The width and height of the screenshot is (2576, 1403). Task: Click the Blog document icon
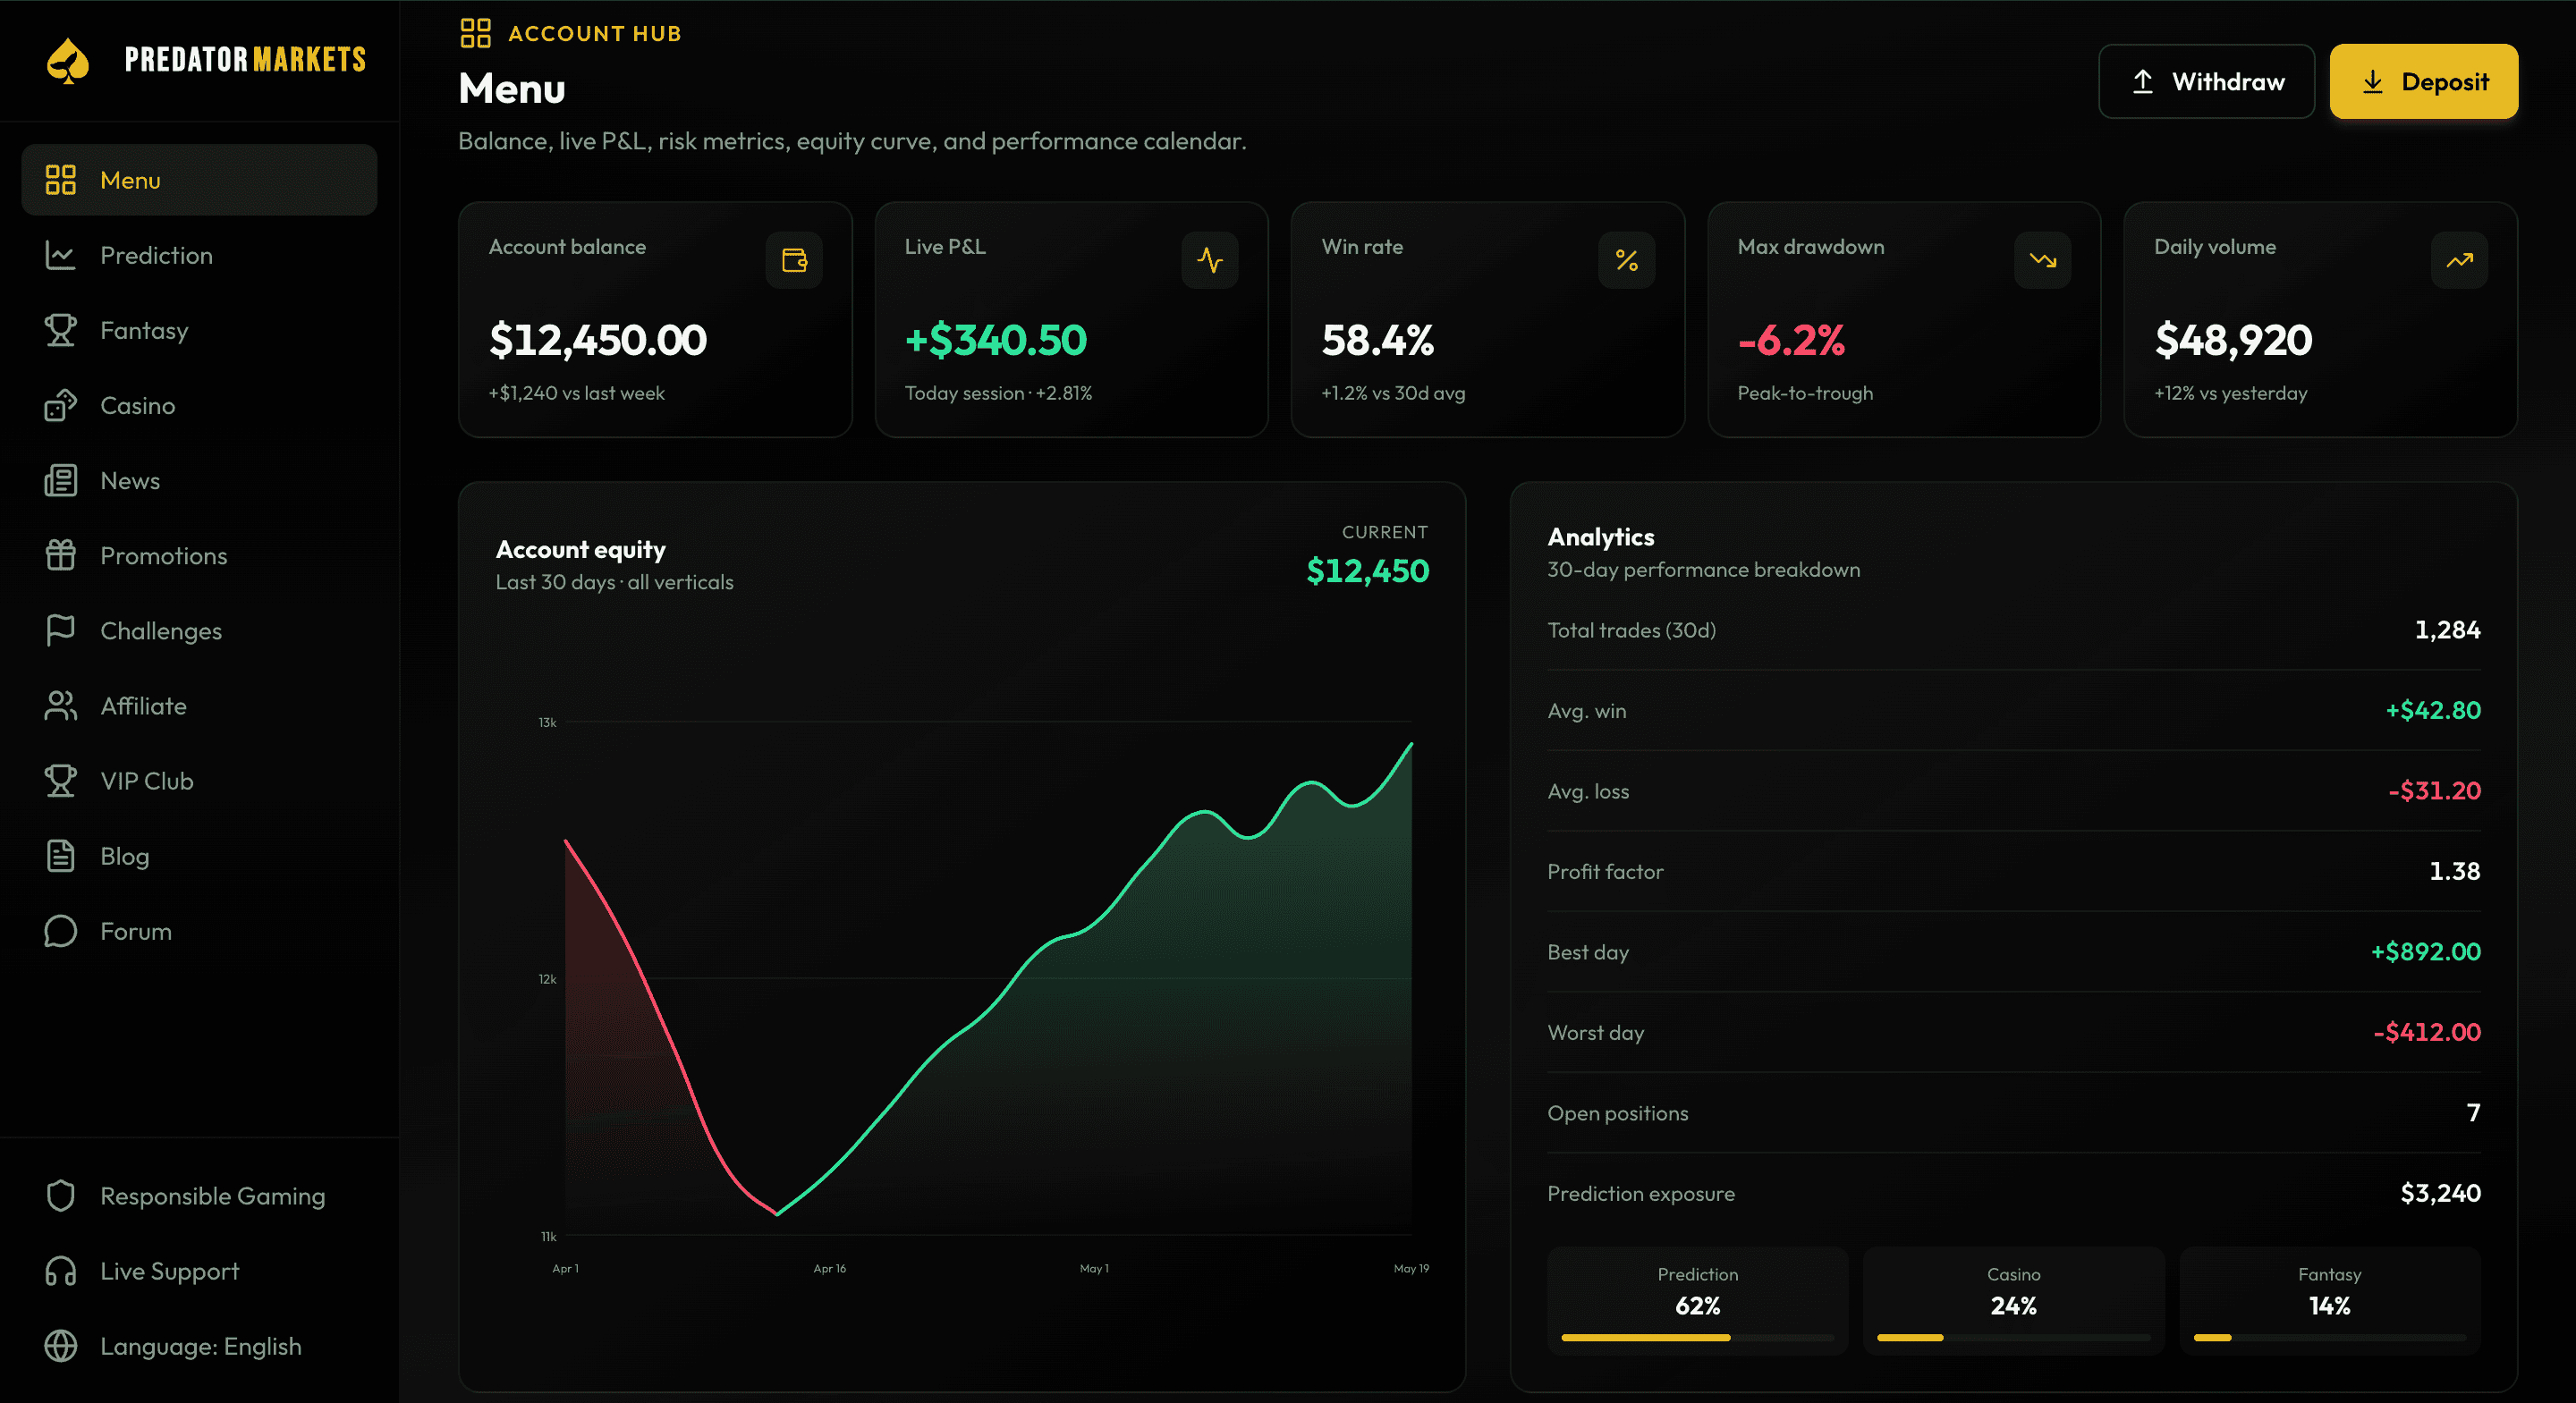point(60,856)
